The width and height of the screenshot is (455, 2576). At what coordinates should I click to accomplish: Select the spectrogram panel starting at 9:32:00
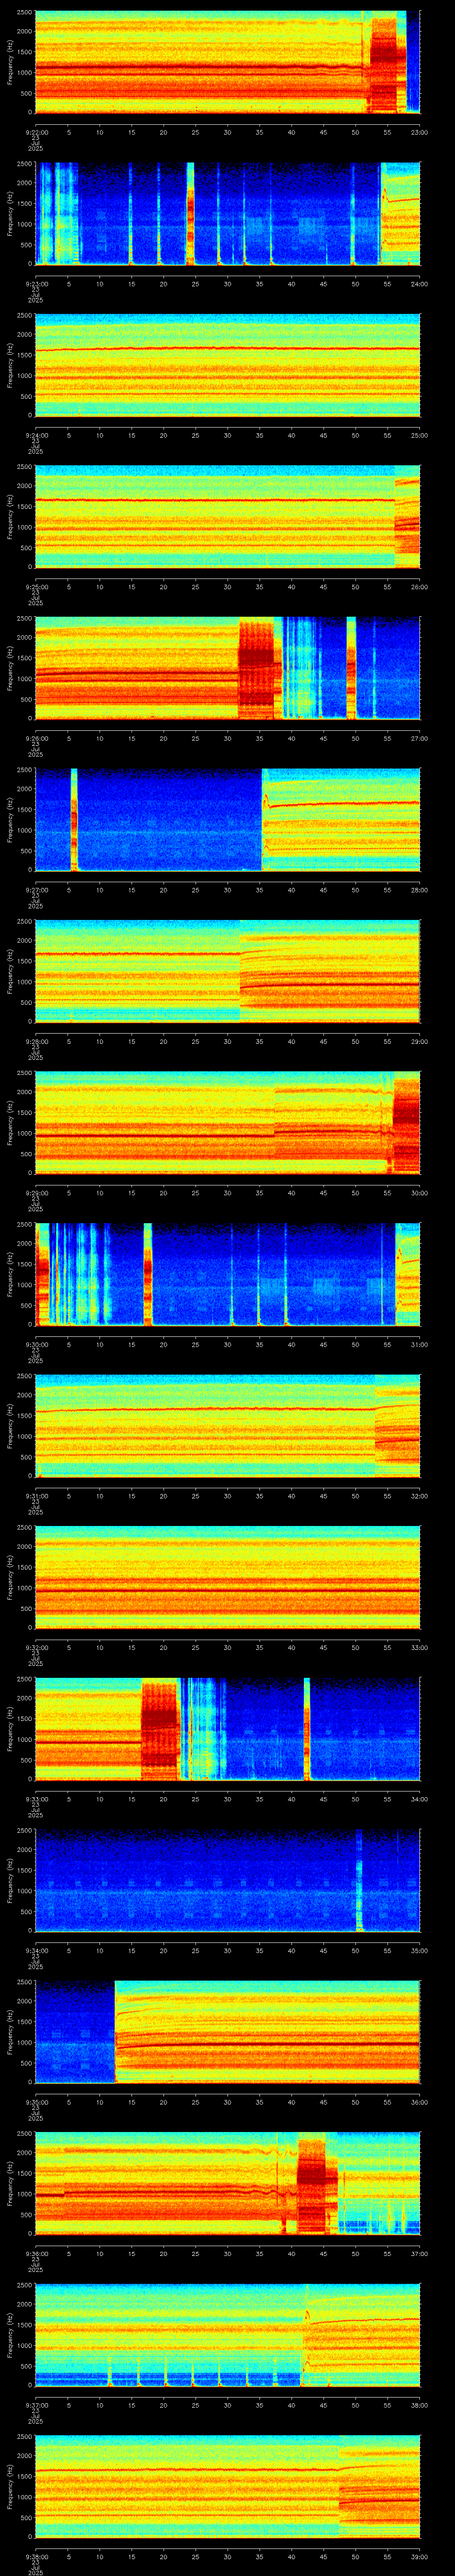(227, 1578)
